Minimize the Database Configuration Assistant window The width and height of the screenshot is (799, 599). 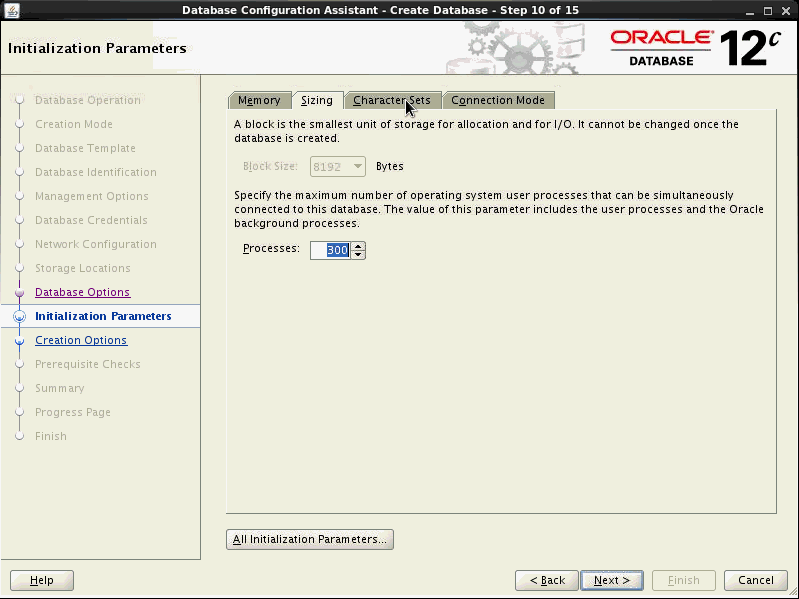click(x=750, y=11)
